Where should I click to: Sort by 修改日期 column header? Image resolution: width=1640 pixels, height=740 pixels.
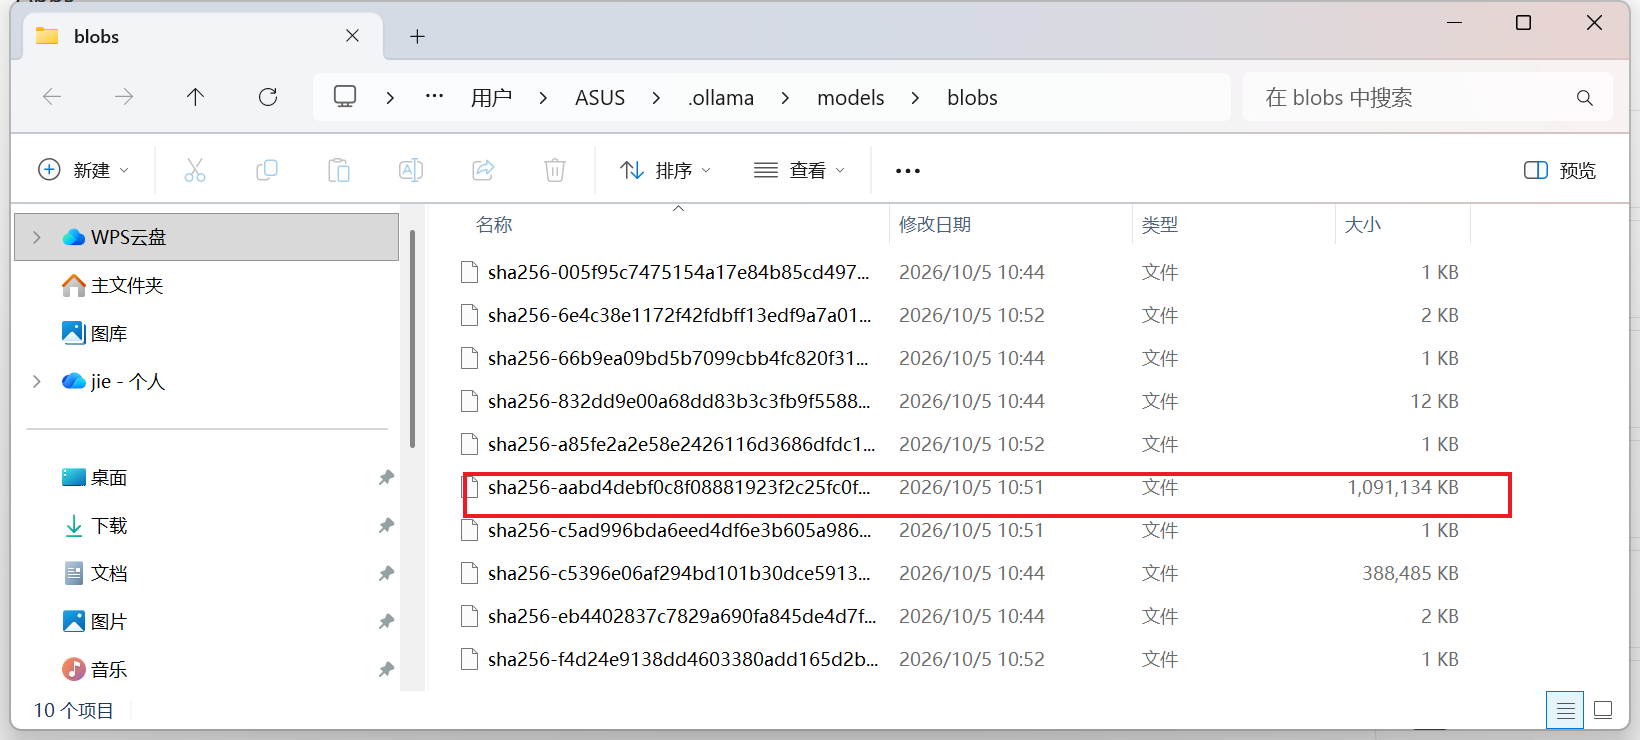click(935, 225)
